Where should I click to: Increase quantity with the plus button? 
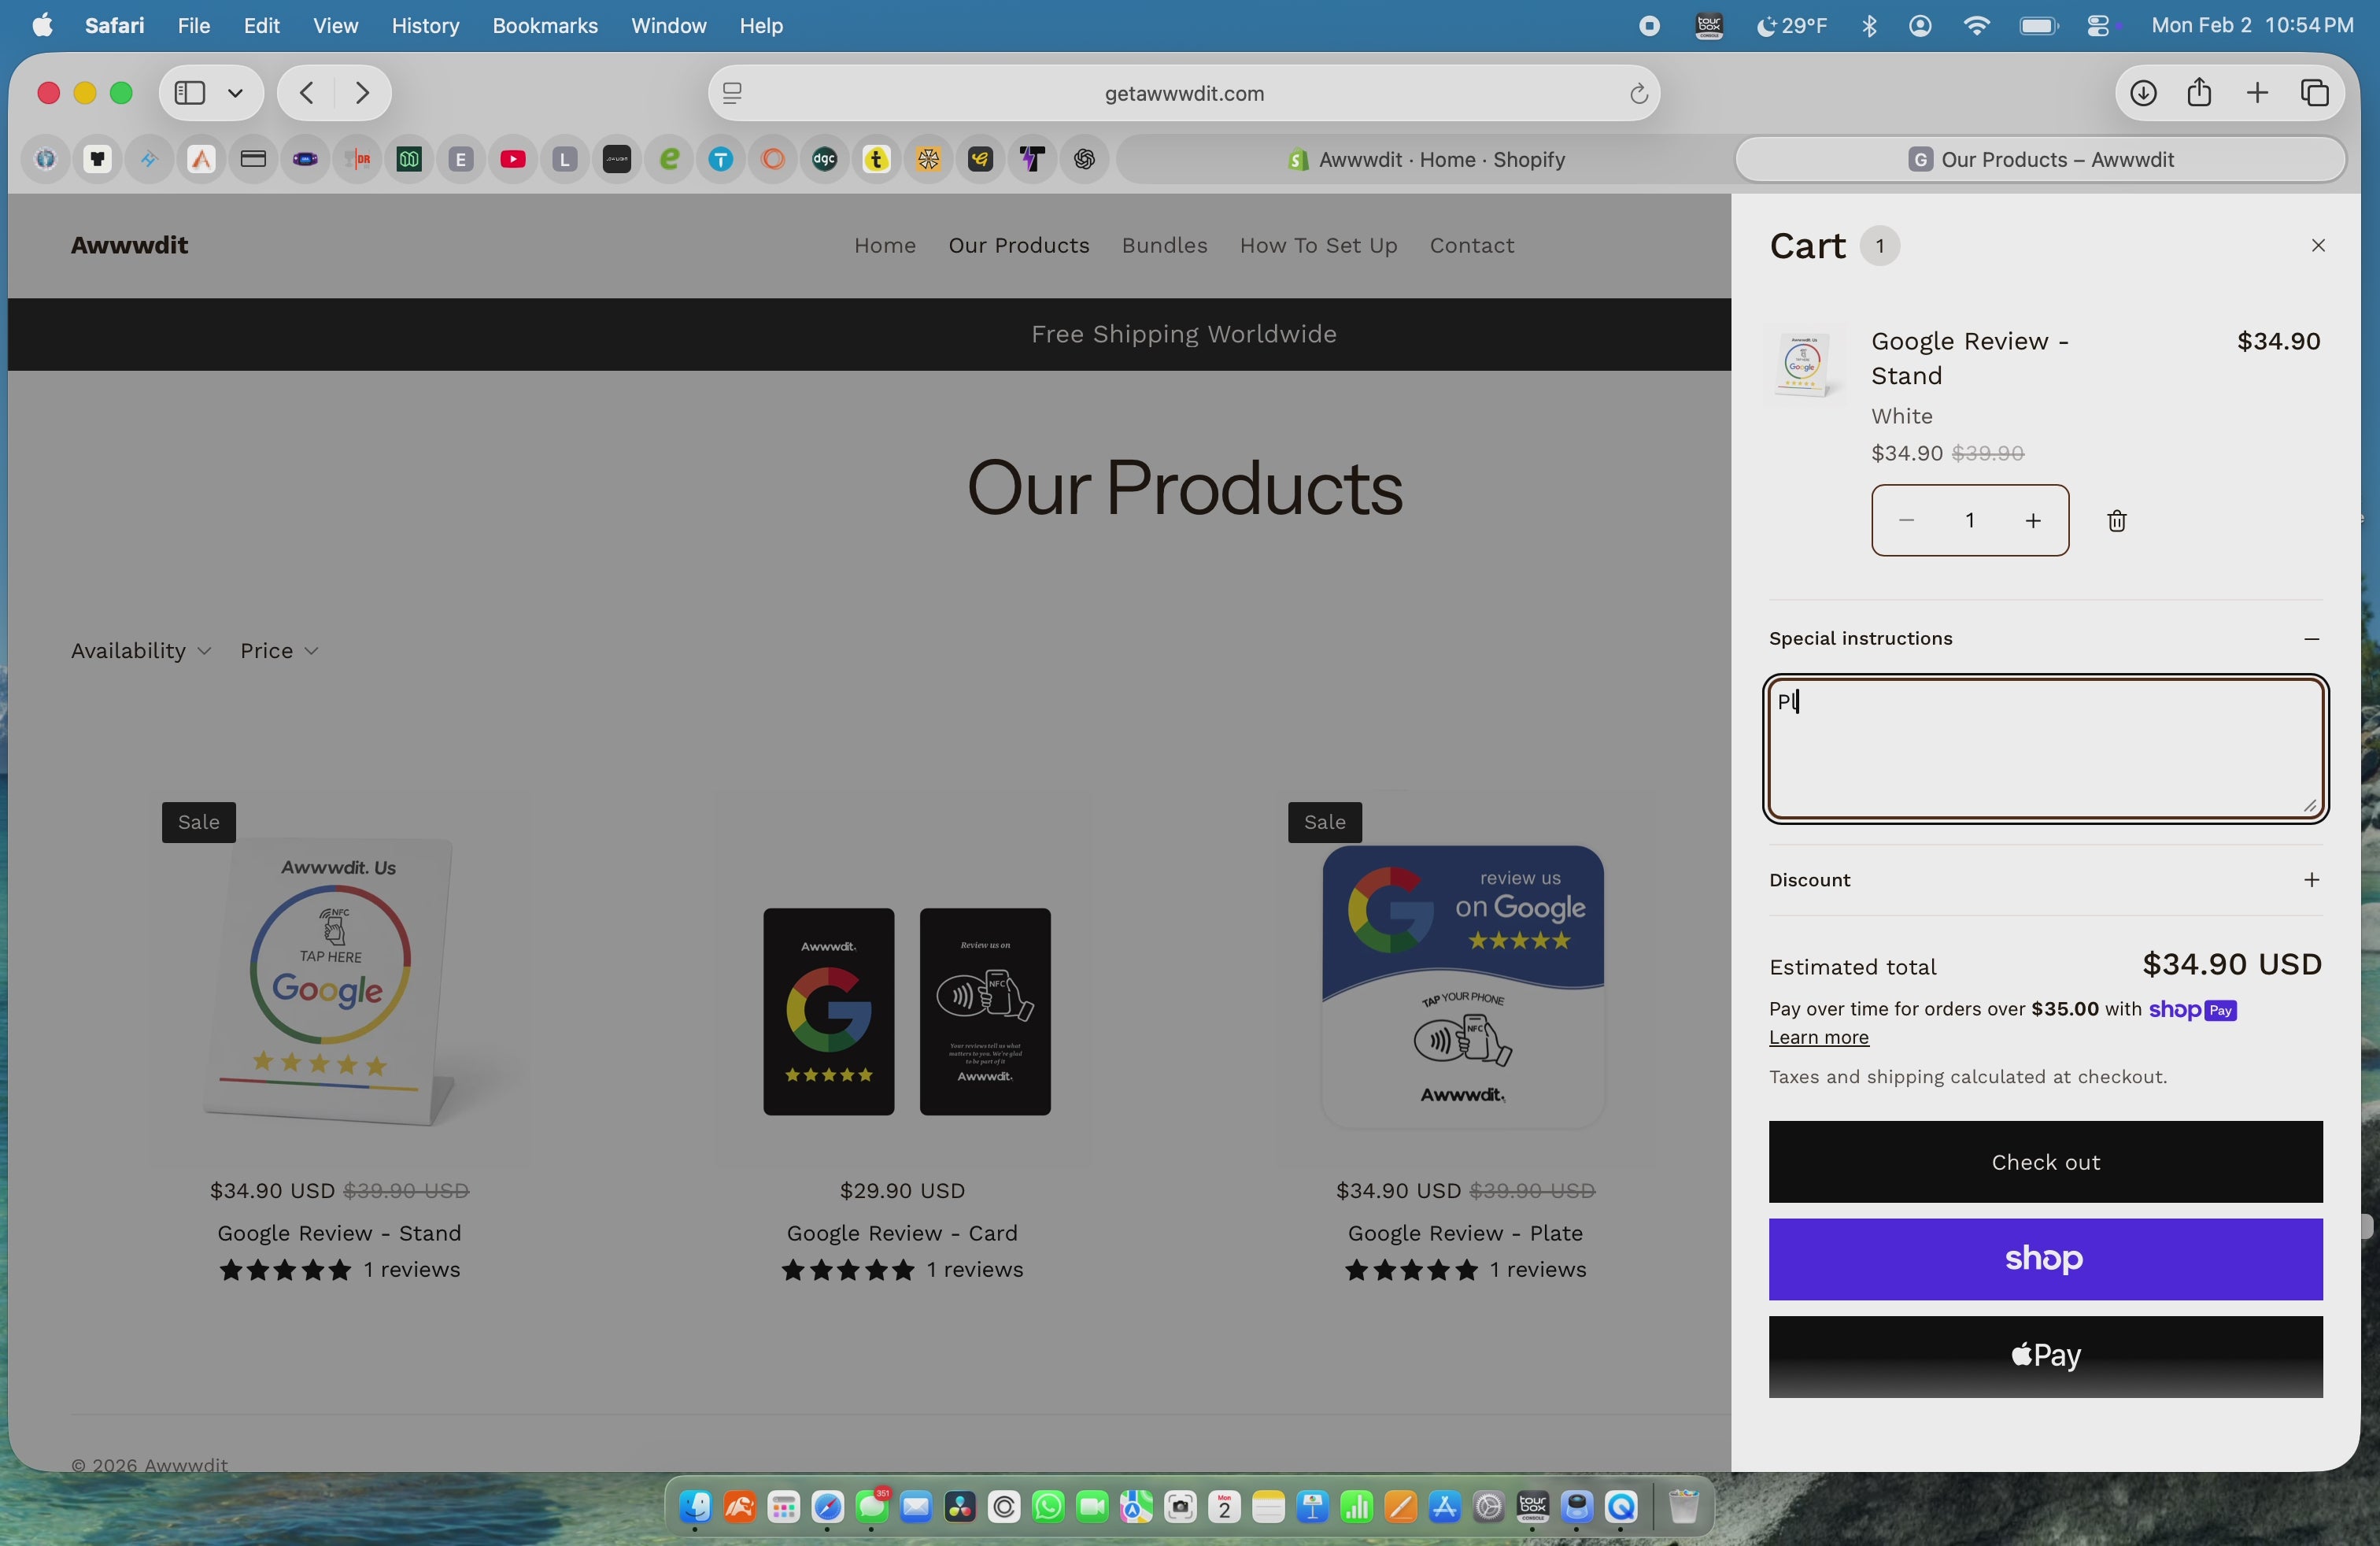[x=2032, y=521]
